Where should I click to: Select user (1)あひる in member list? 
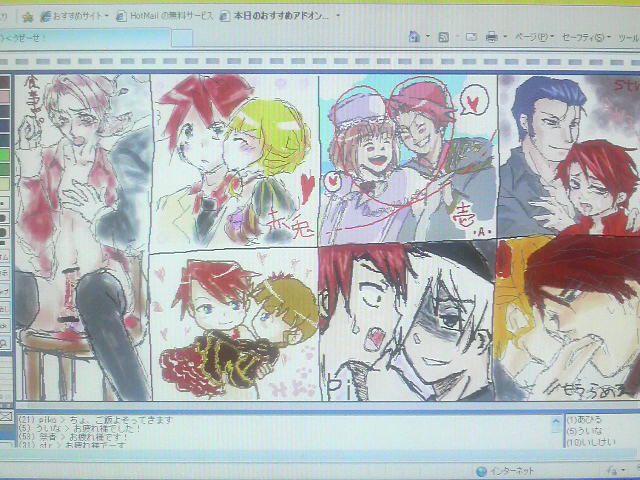point(584,419)
